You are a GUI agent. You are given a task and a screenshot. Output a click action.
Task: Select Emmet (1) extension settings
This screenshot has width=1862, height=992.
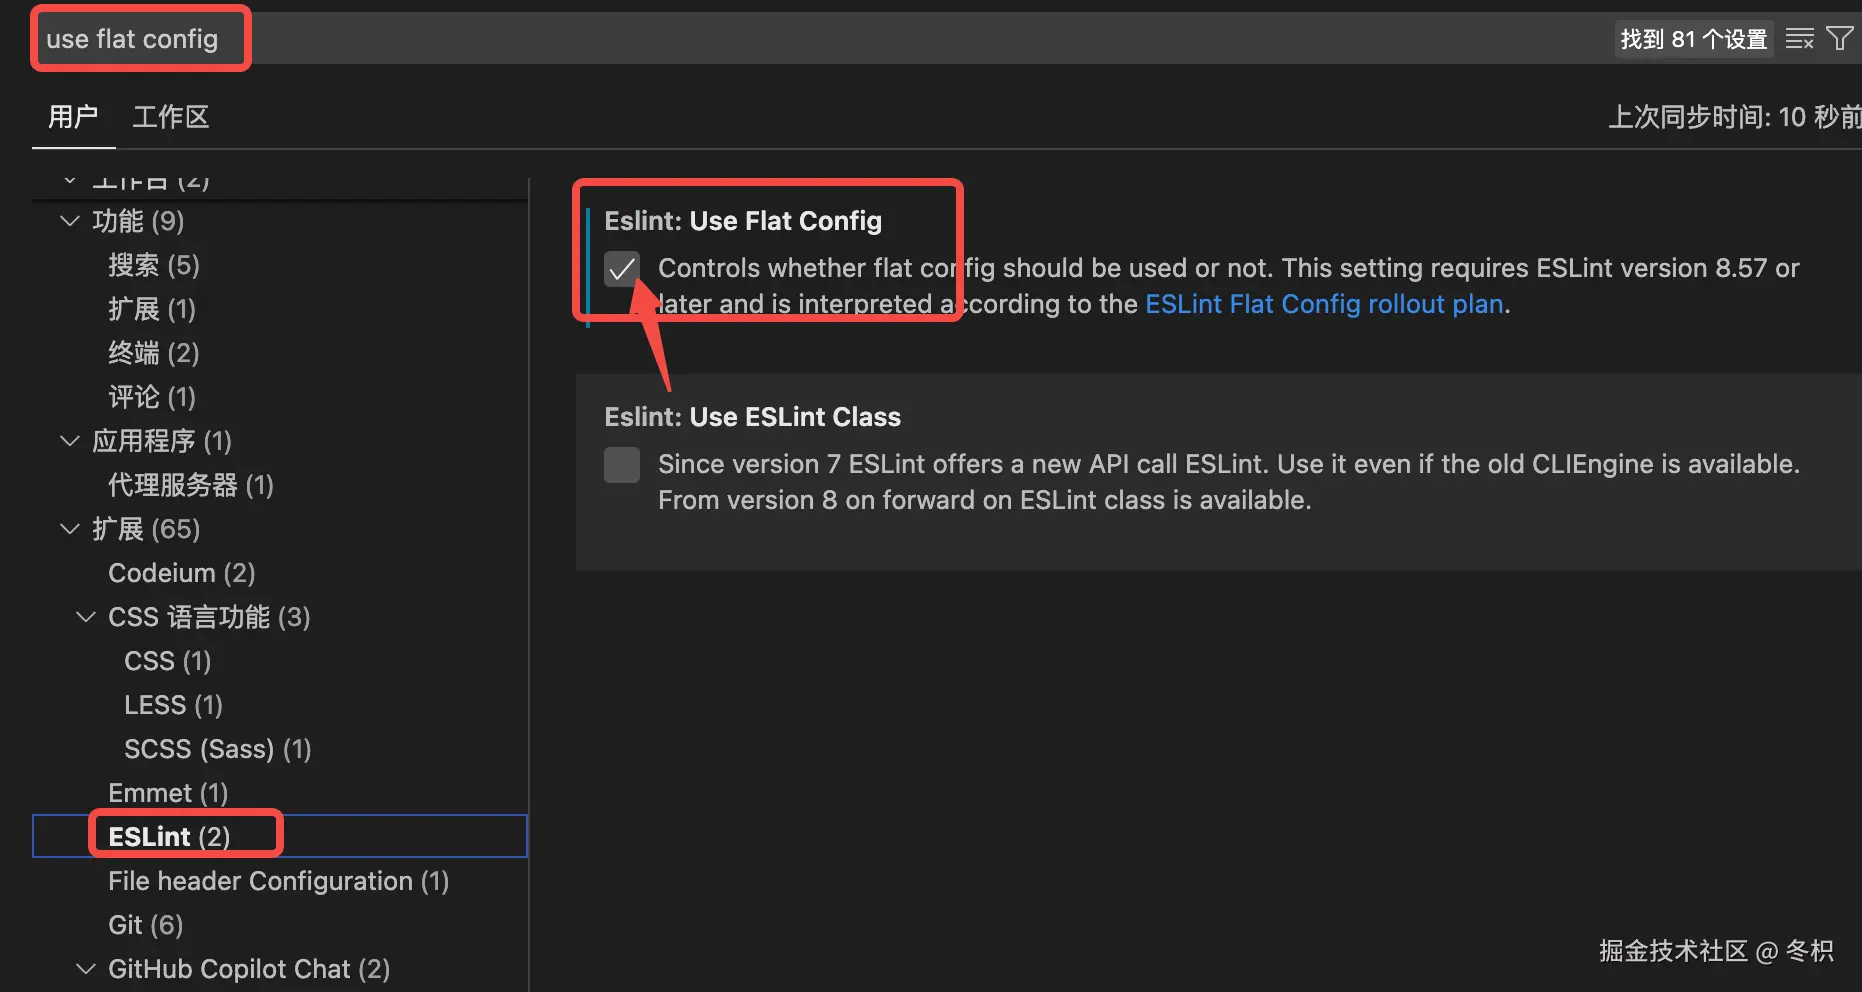tap(168, 793)
